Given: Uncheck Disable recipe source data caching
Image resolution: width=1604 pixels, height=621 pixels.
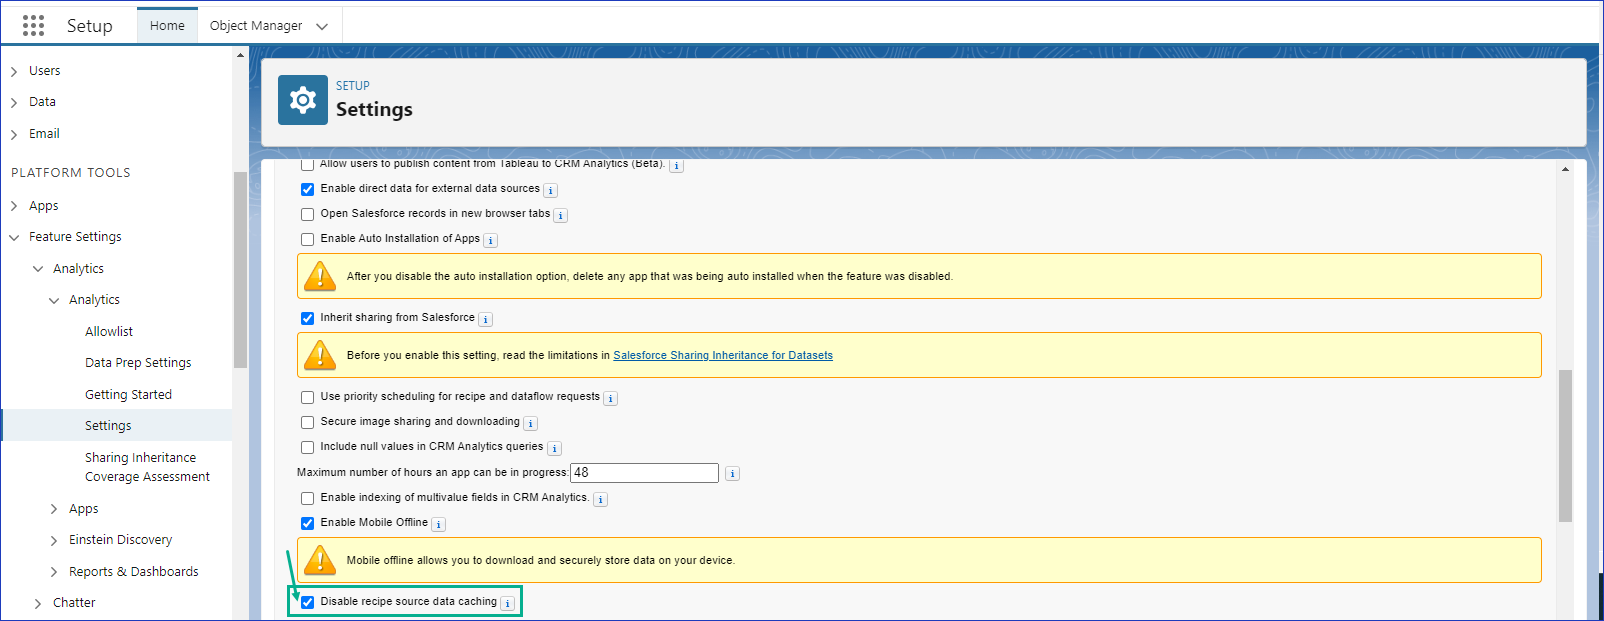Looking at the screenshot, I should 308,602.
